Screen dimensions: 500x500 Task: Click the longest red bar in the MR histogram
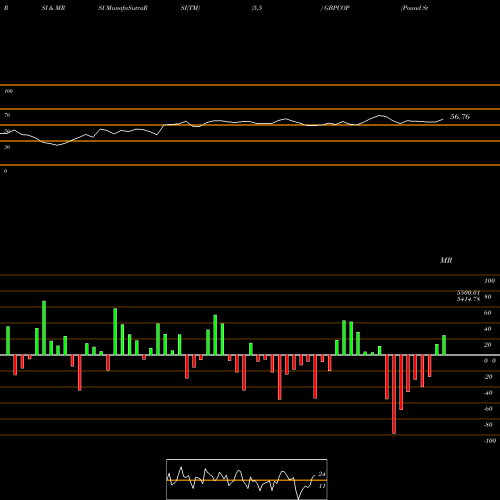point(394,394)
